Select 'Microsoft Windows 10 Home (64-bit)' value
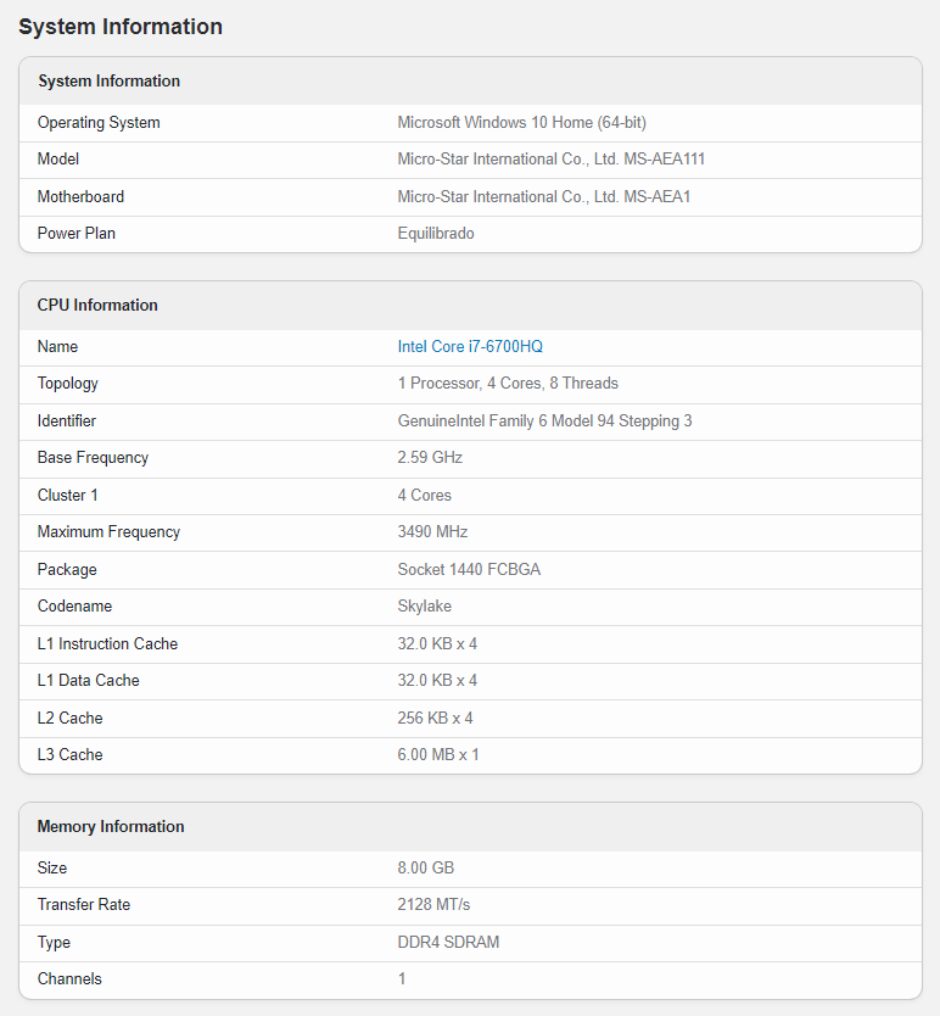 point(522,122)
